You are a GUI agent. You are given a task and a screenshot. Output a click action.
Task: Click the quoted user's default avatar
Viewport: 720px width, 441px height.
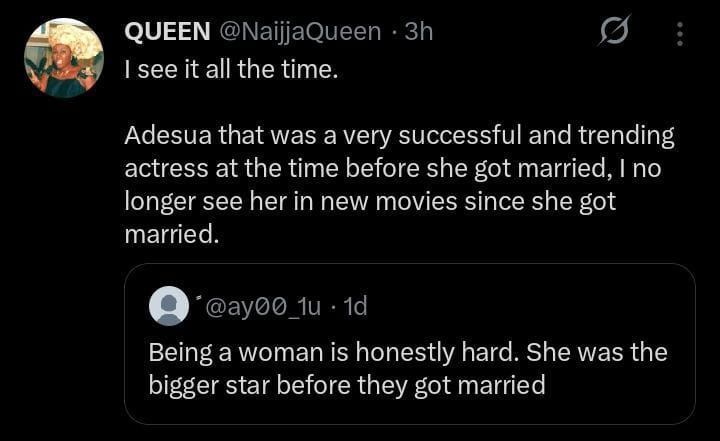coord(168,306)
